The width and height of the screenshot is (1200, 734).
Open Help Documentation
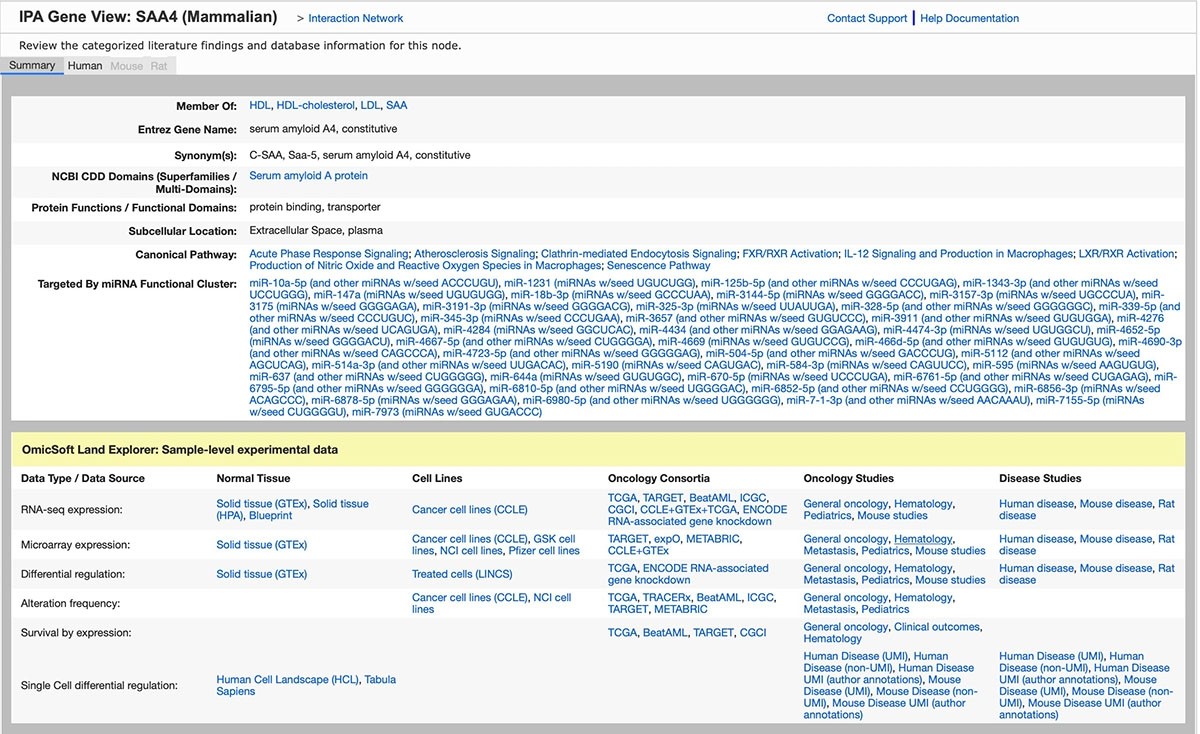click(969, 18)
